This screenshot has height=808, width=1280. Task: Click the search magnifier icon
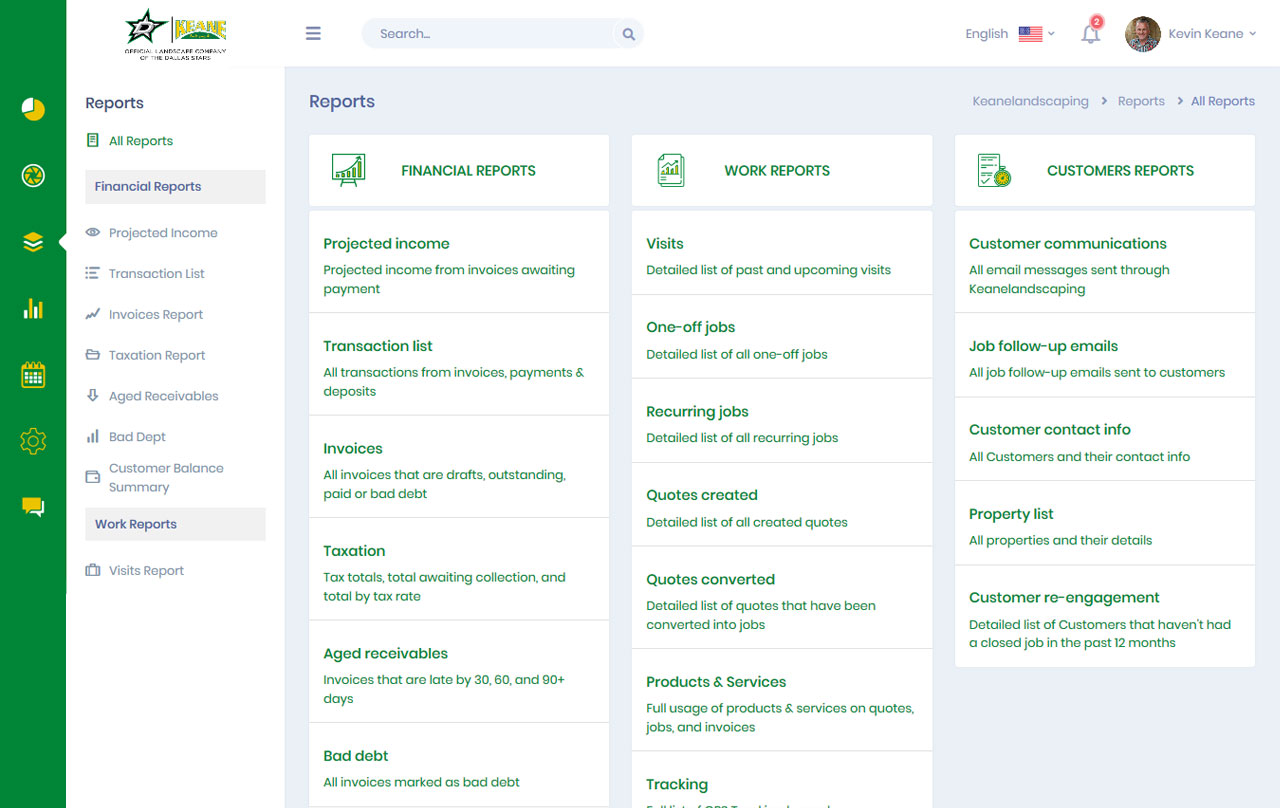click(x=628, y=33)
